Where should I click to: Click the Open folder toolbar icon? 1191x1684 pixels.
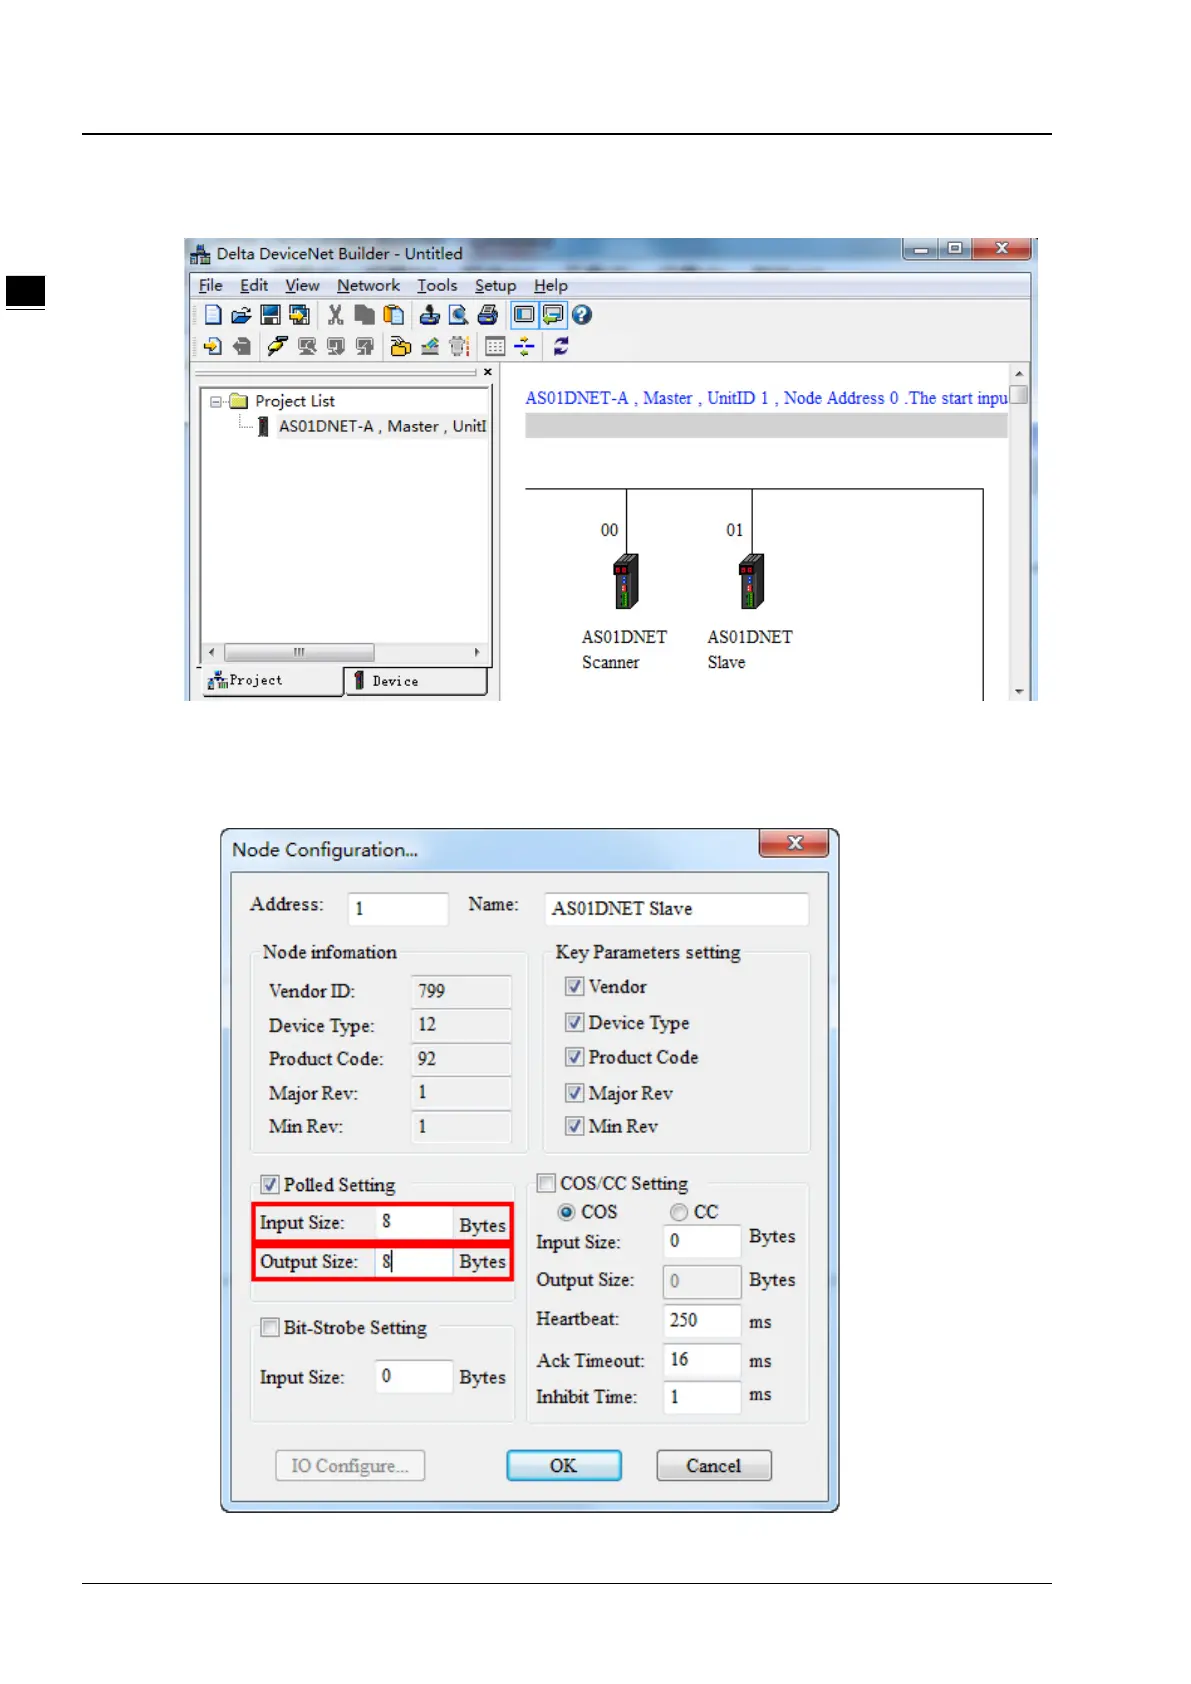click(241, 315)
